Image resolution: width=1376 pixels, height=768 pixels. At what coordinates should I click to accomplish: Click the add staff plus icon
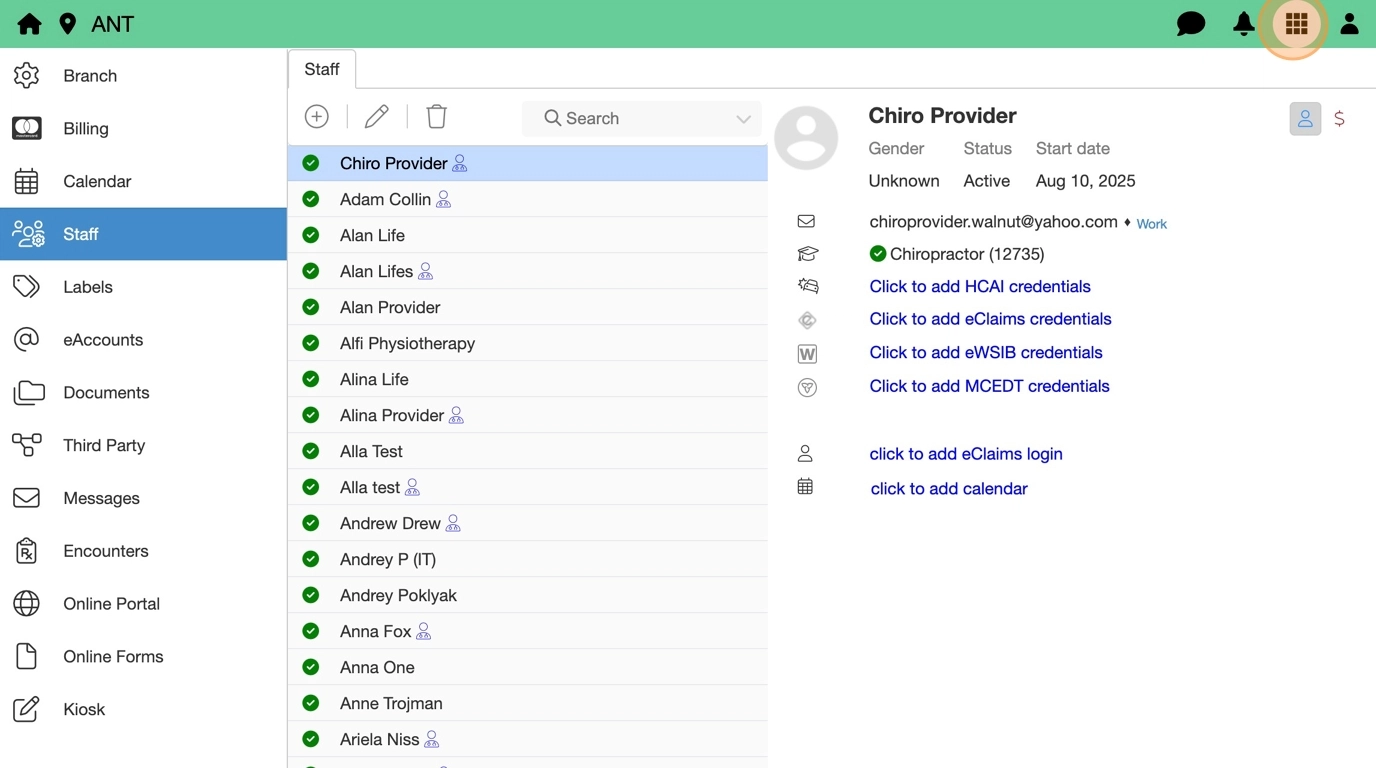[x=317, y=117]
